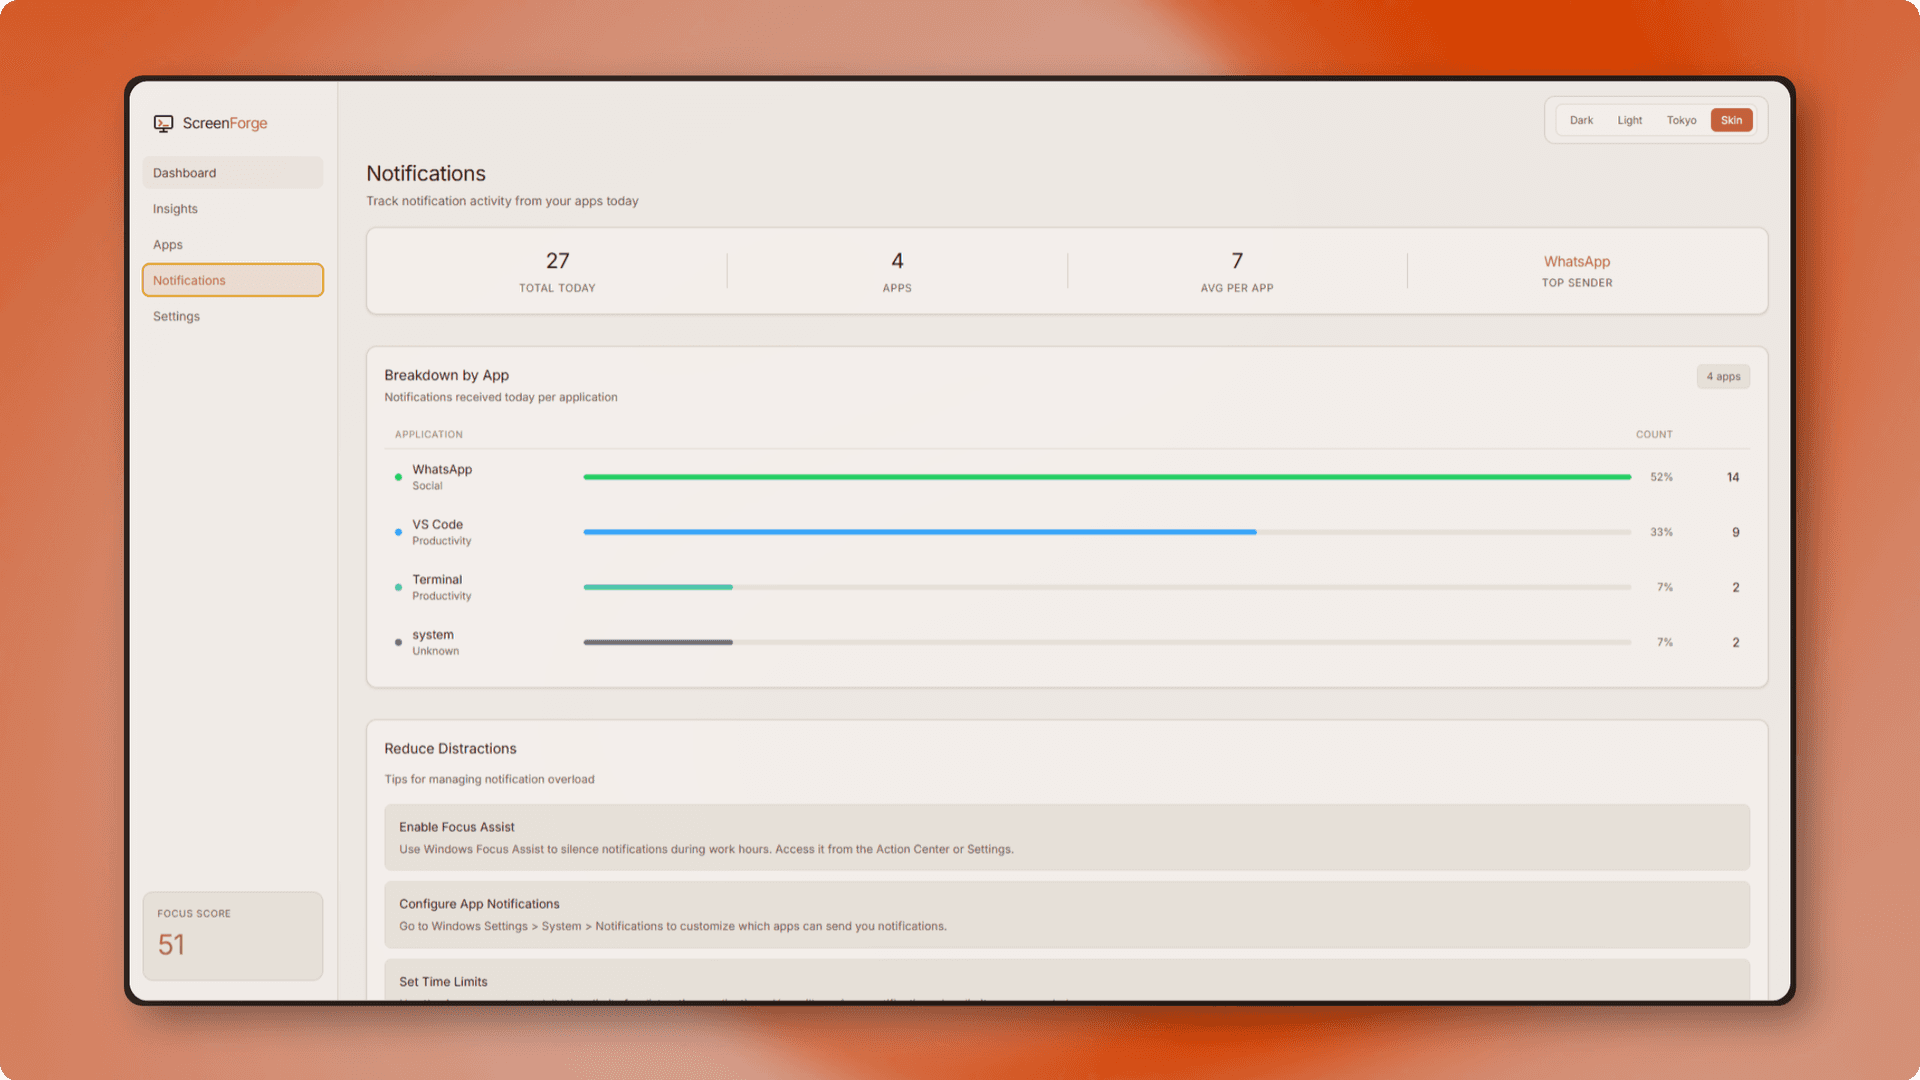The width and height of the screenshot is (1920, 1080).
Task: Select the Tokyo theme option
Action: (x=1681, y=120)
